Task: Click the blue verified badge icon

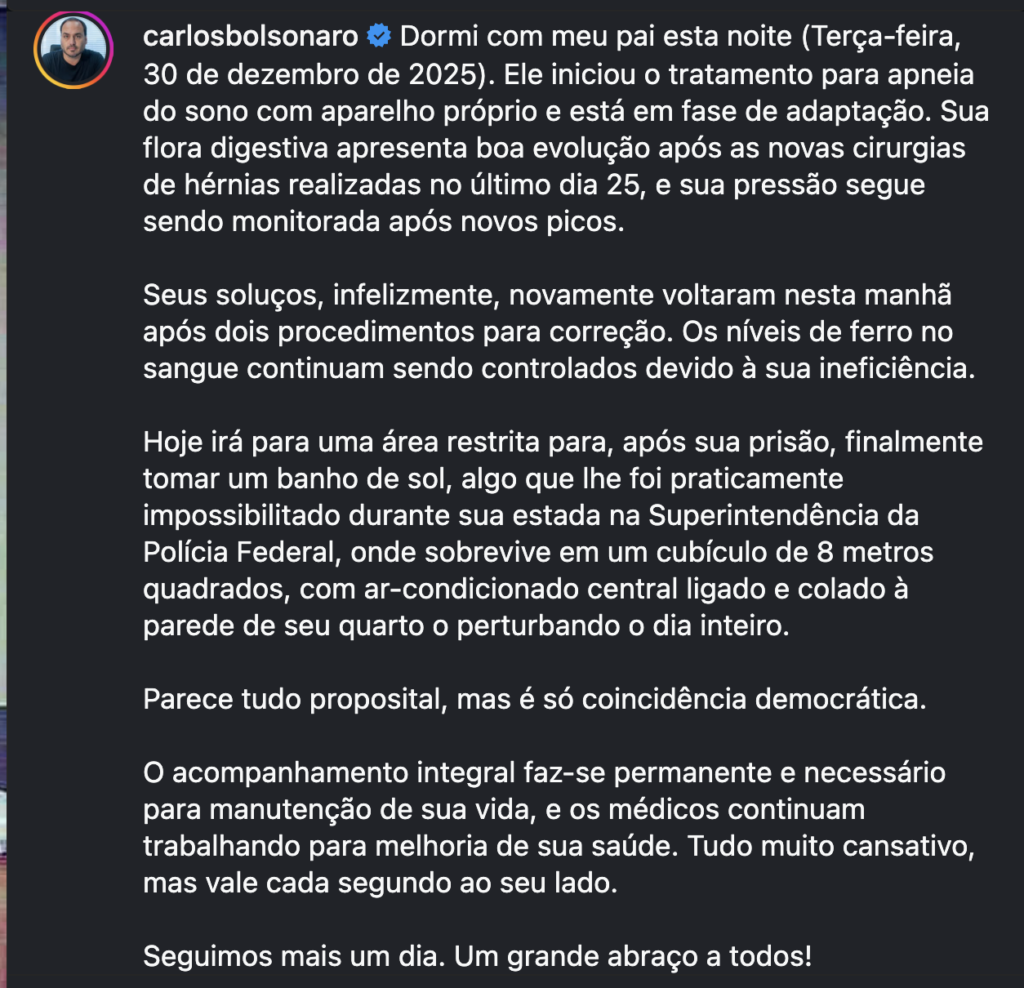Action: point(379,37)
